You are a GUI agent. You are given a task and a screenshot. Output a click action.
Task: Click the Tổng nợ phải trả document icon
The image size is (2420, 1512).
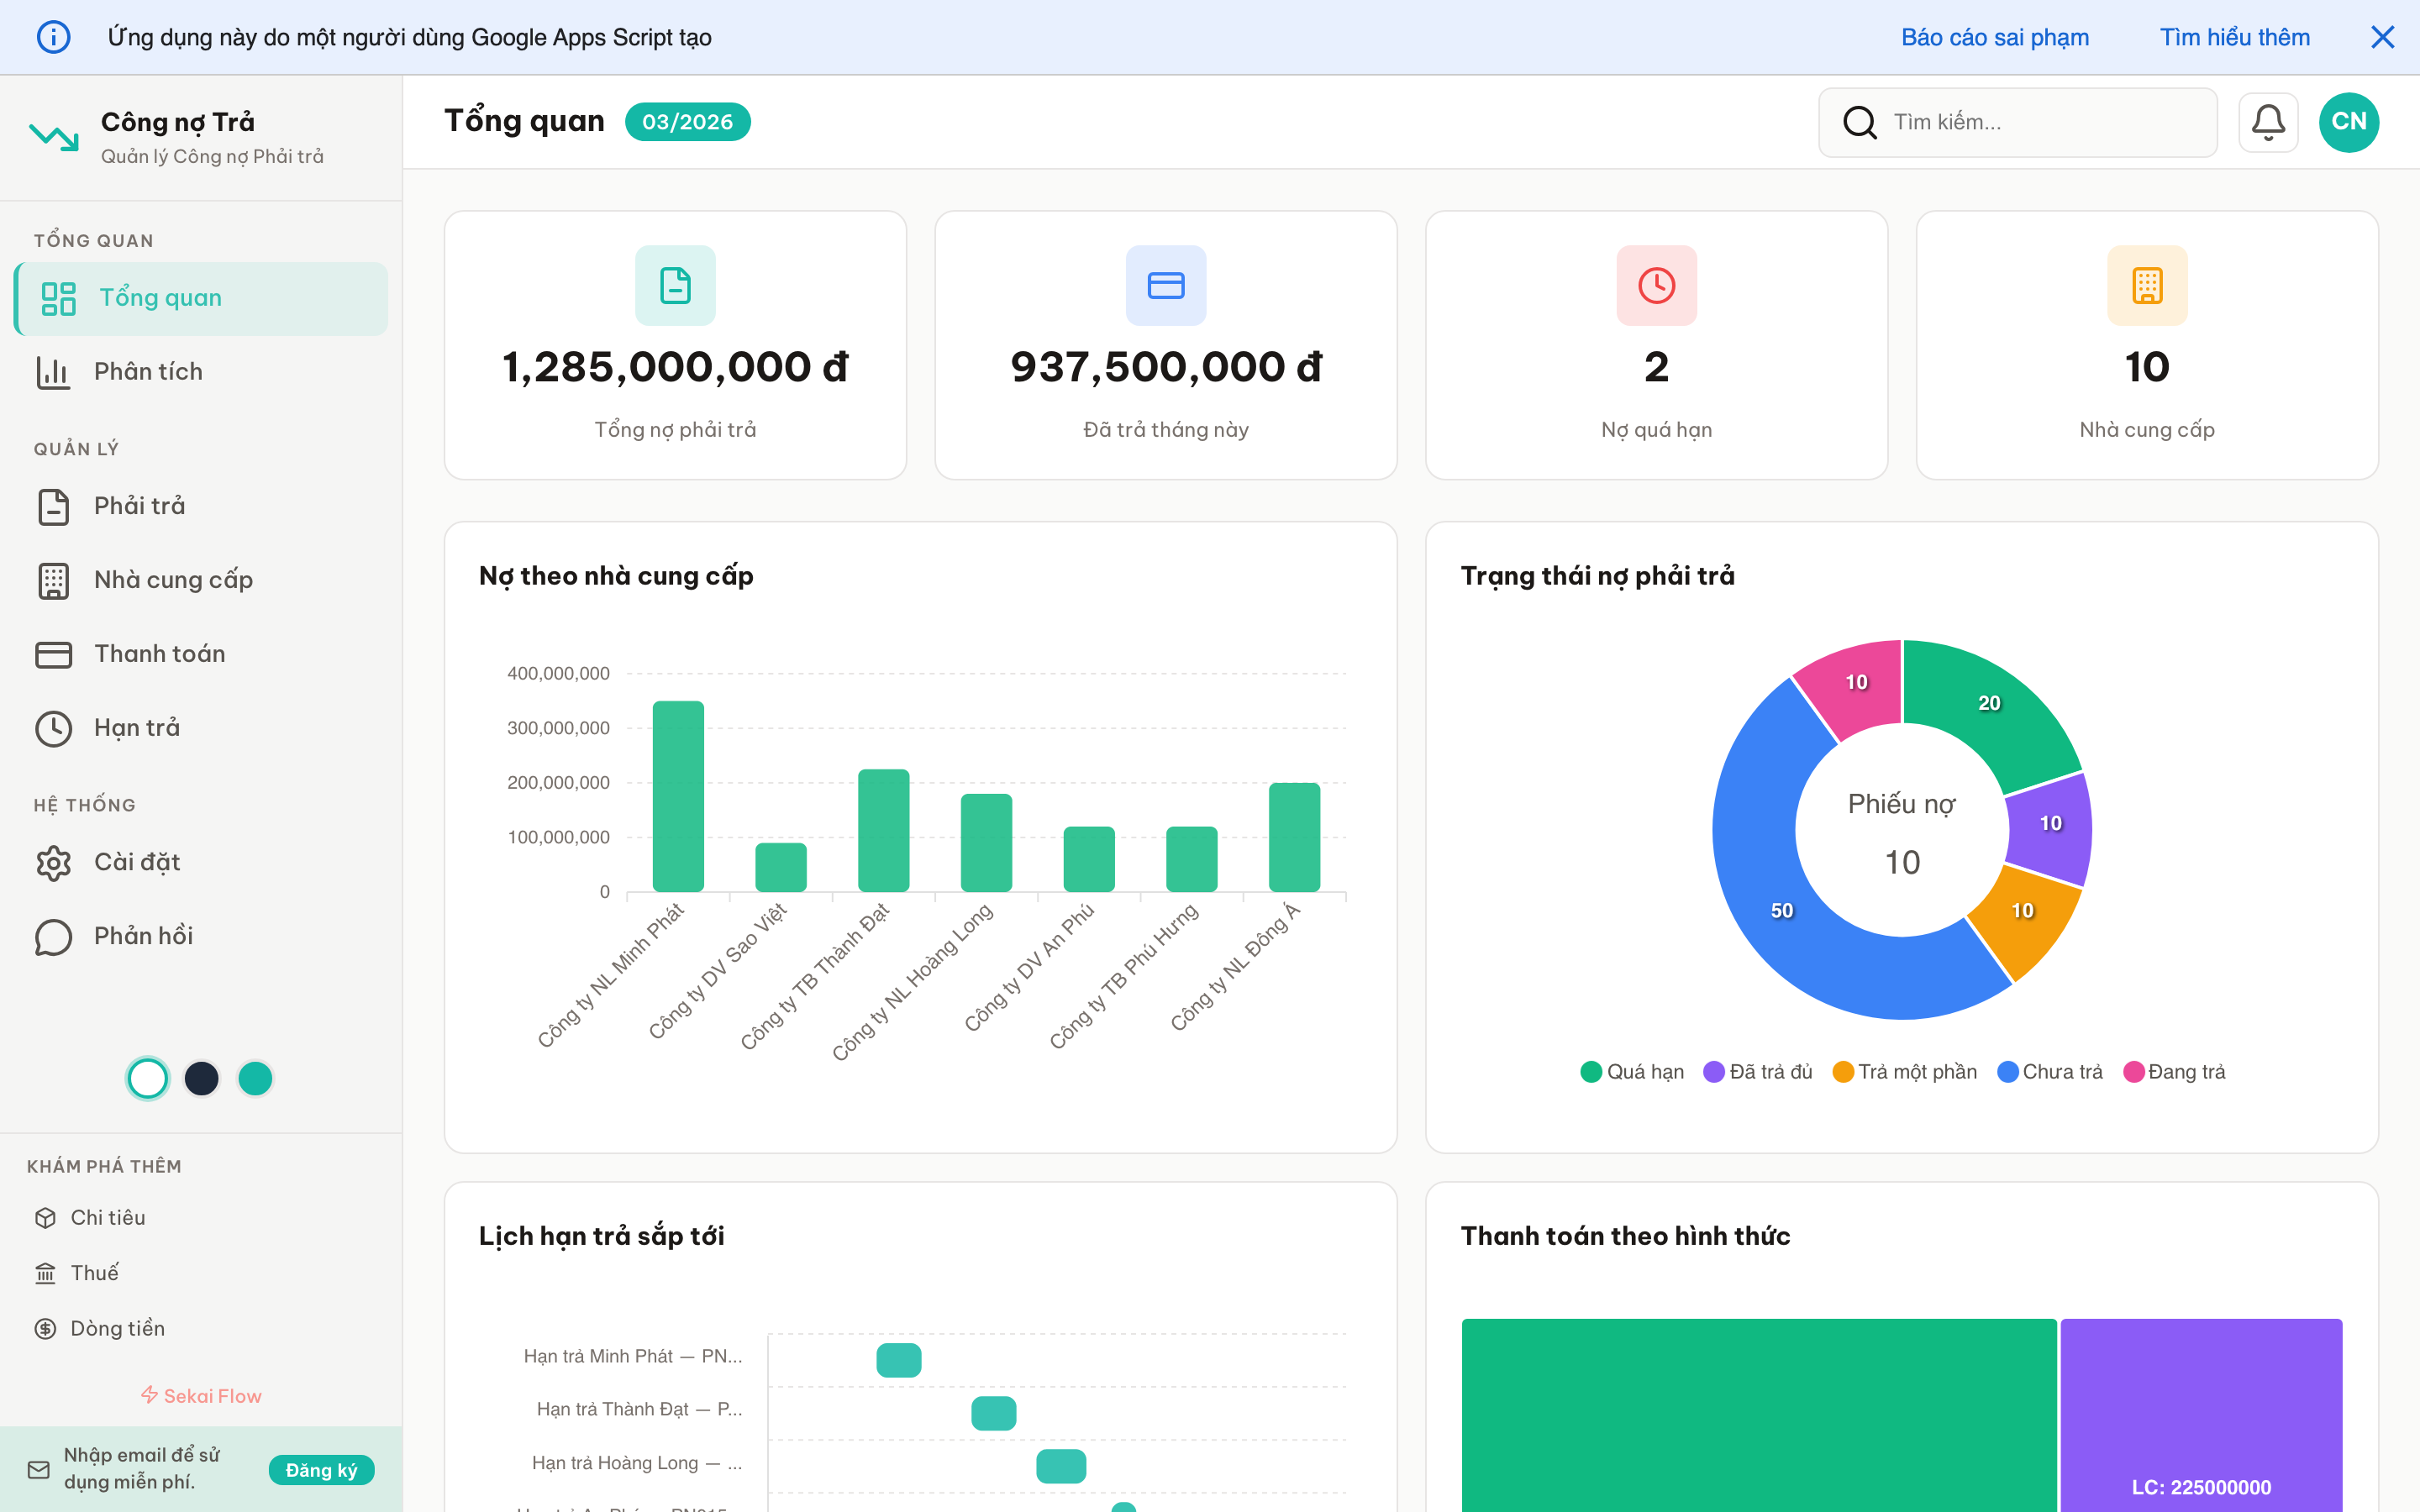[675, 285]
